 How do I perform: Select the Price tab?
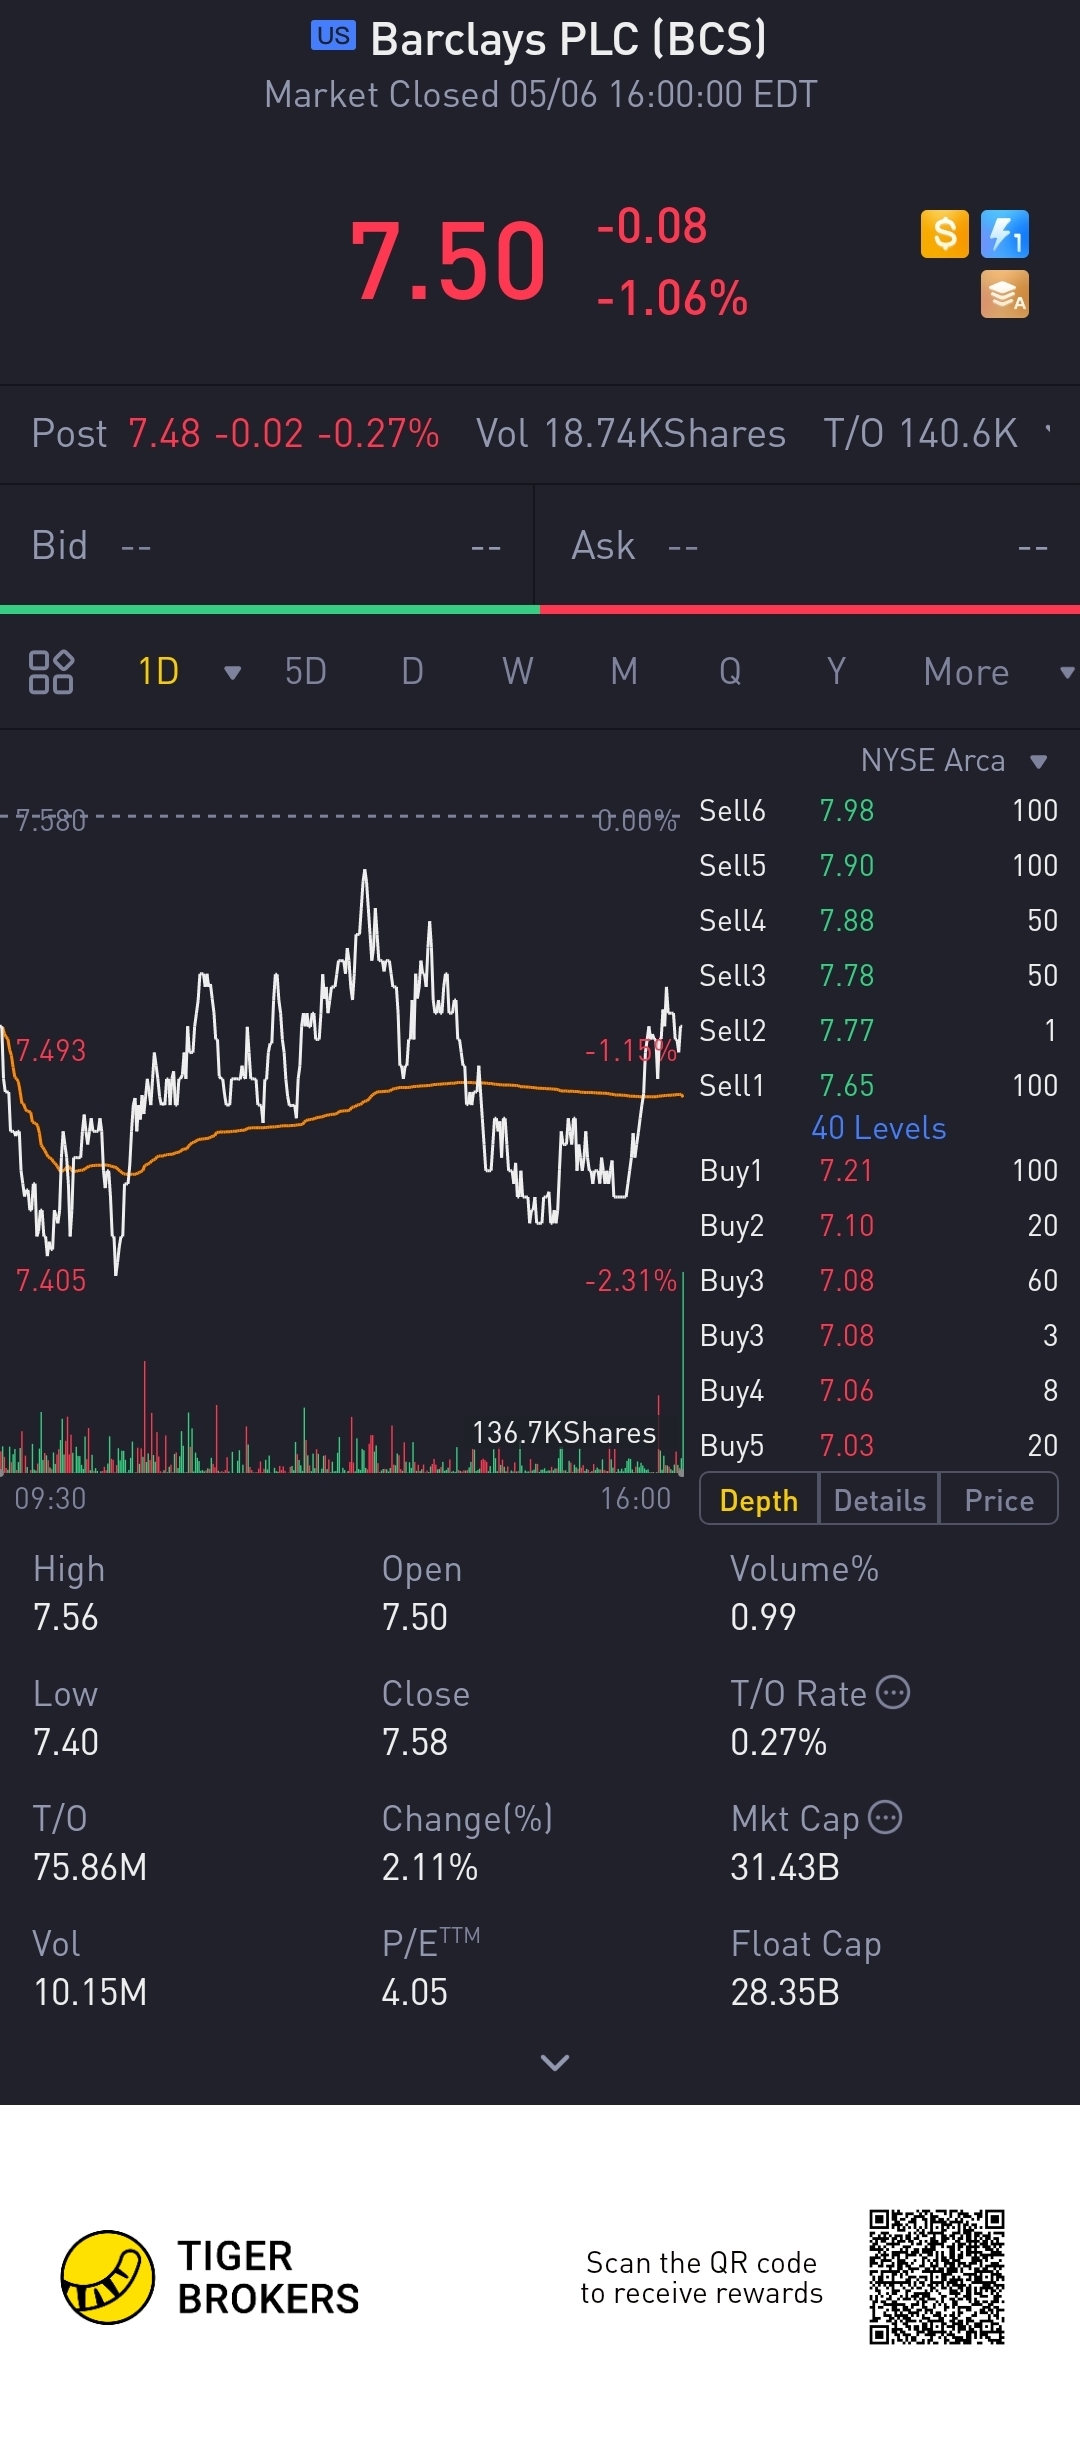click(998, 1500)
